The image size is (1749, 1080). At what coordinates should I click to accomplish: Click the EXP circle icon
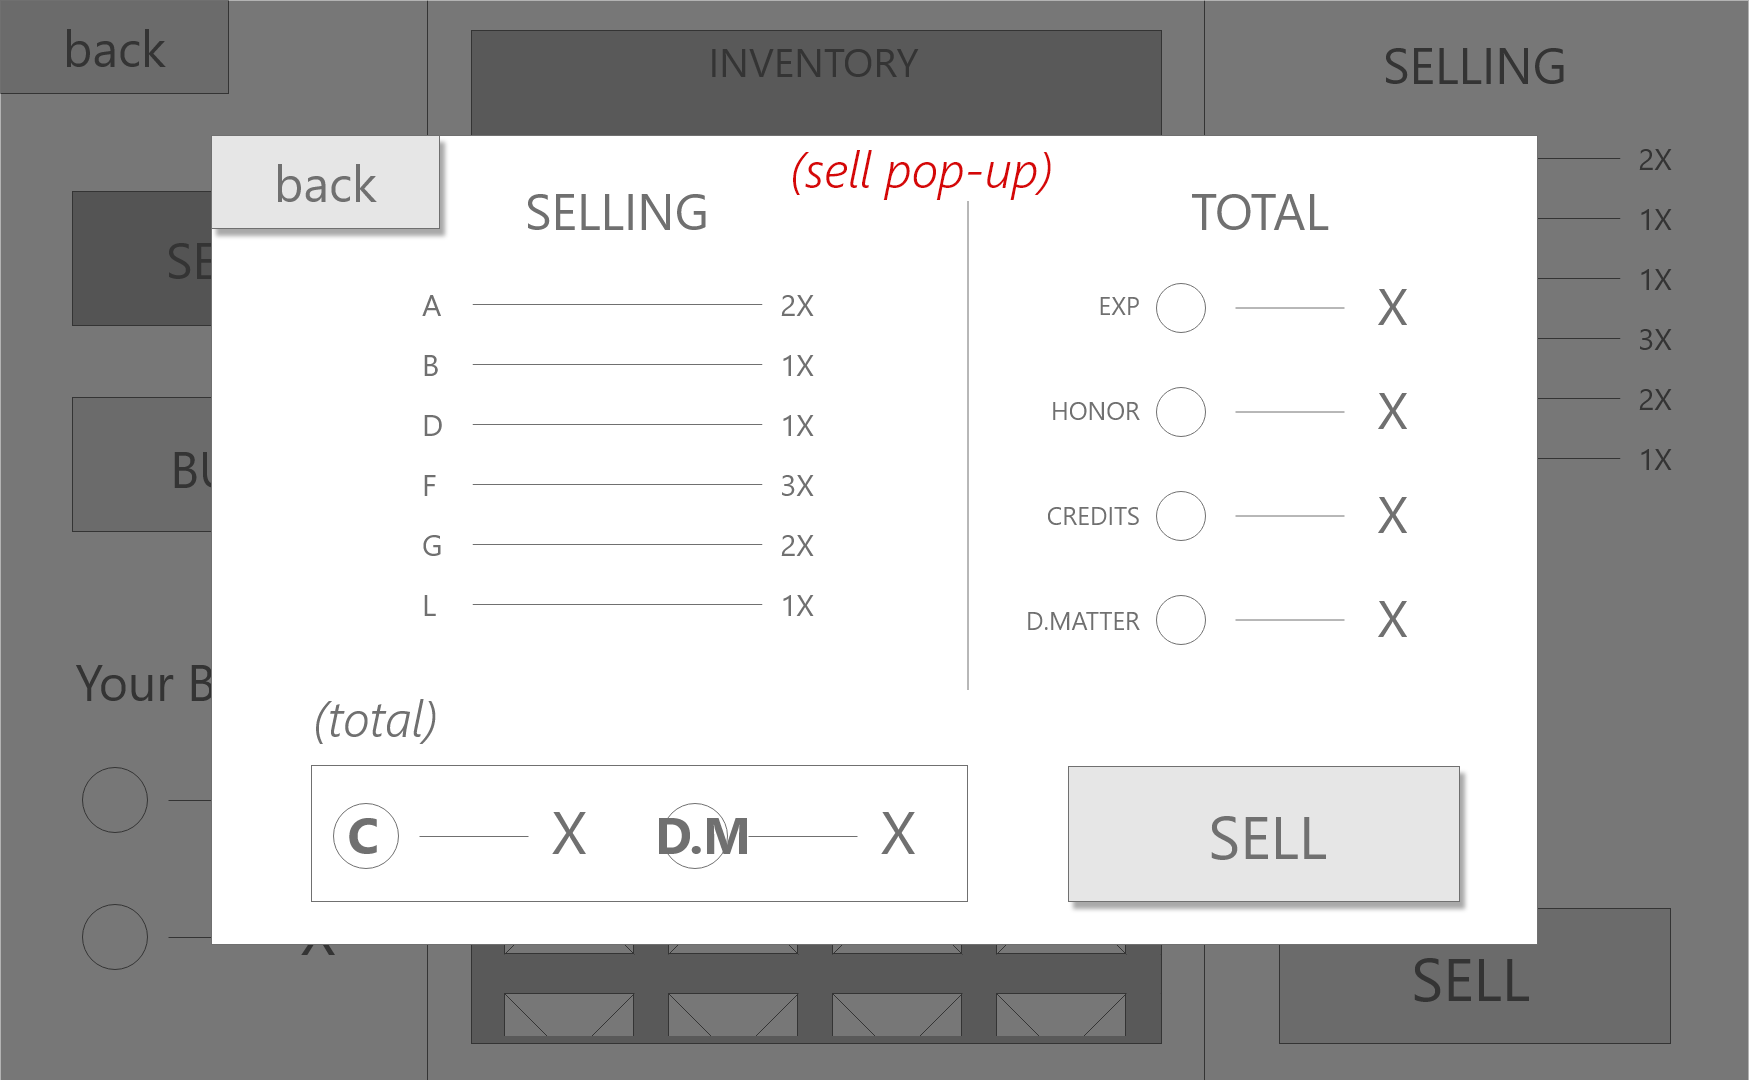pyautogui.click(x=1180, y=308)
